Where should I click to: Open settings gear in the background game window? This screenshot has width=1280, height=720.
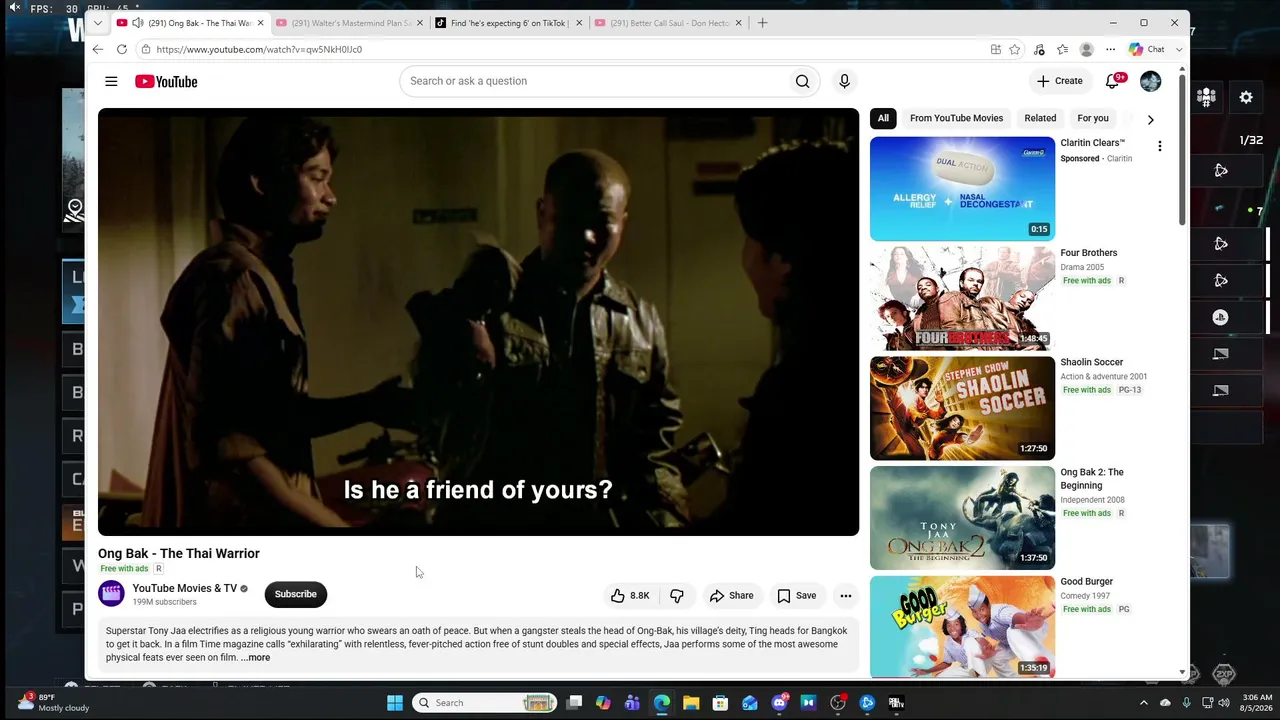[x=1246, y=97]
